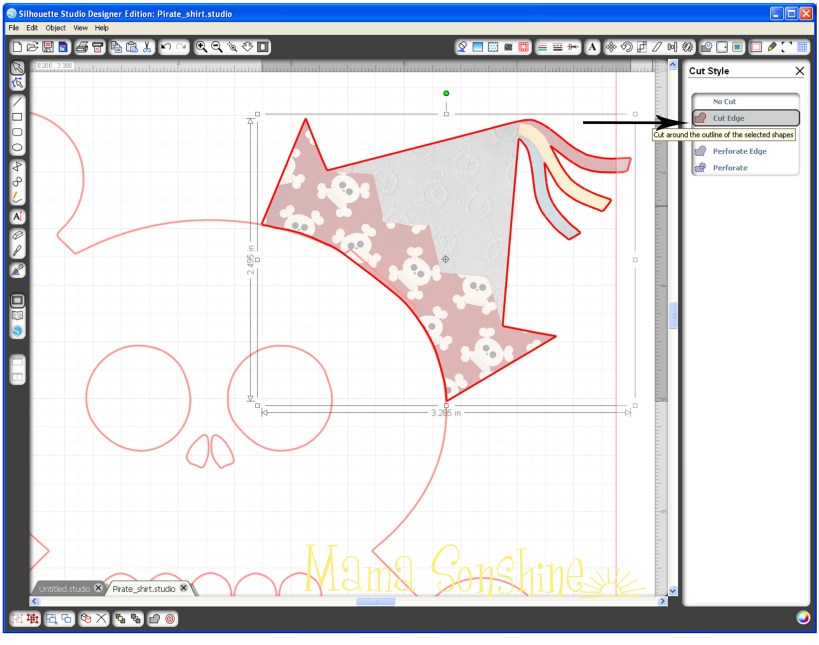Select the arrow Selection tool
The image size is (819, 645).
[x=17, y=68]
